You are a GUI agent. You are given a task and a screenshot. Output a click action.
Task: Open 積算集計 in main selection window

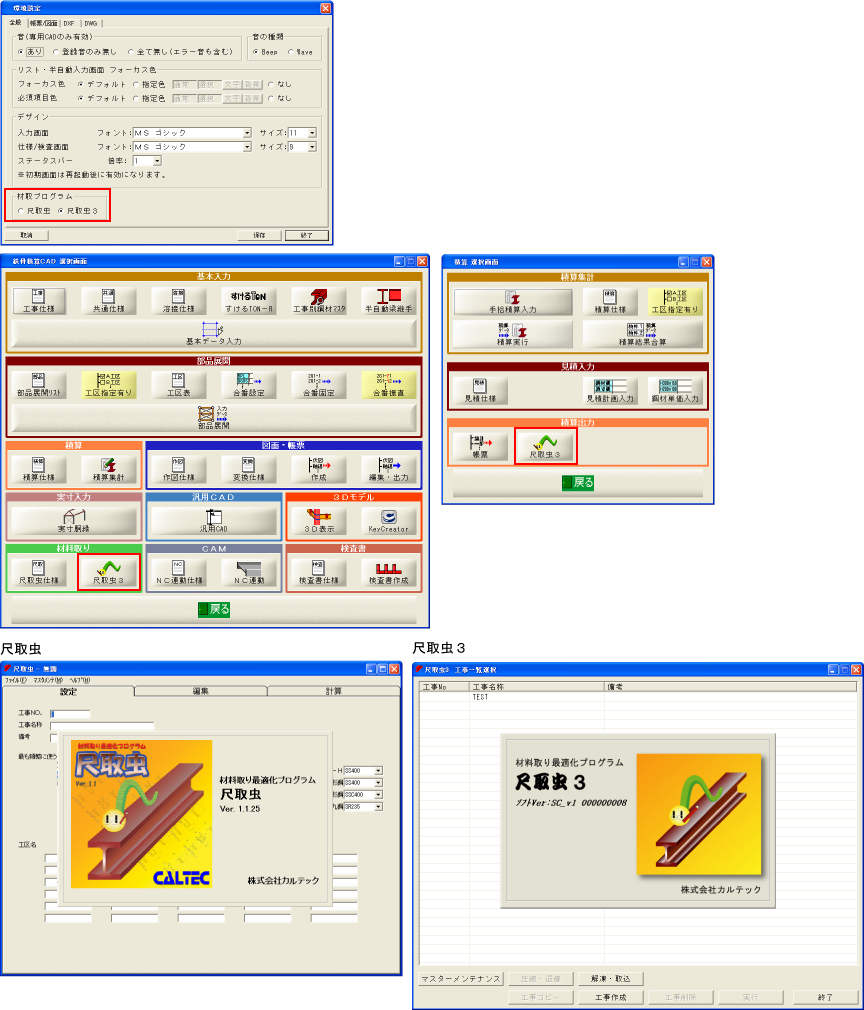[108, 470]
